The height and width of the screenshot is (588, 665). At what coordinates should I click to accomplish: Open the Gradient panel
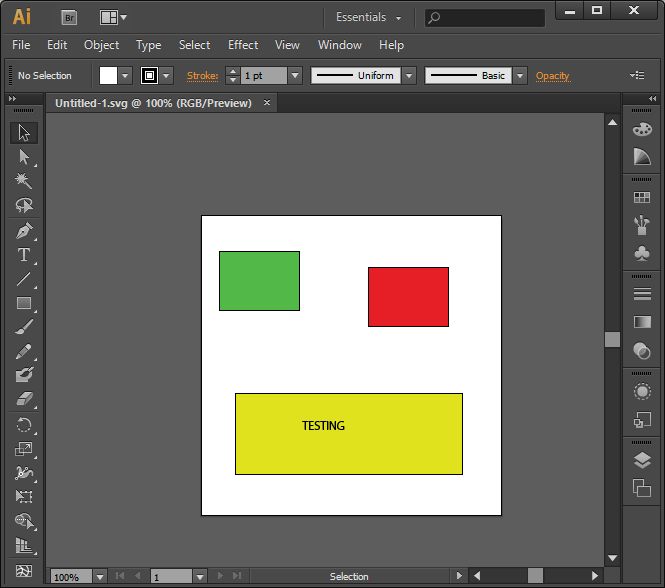[x=642, y=322]
